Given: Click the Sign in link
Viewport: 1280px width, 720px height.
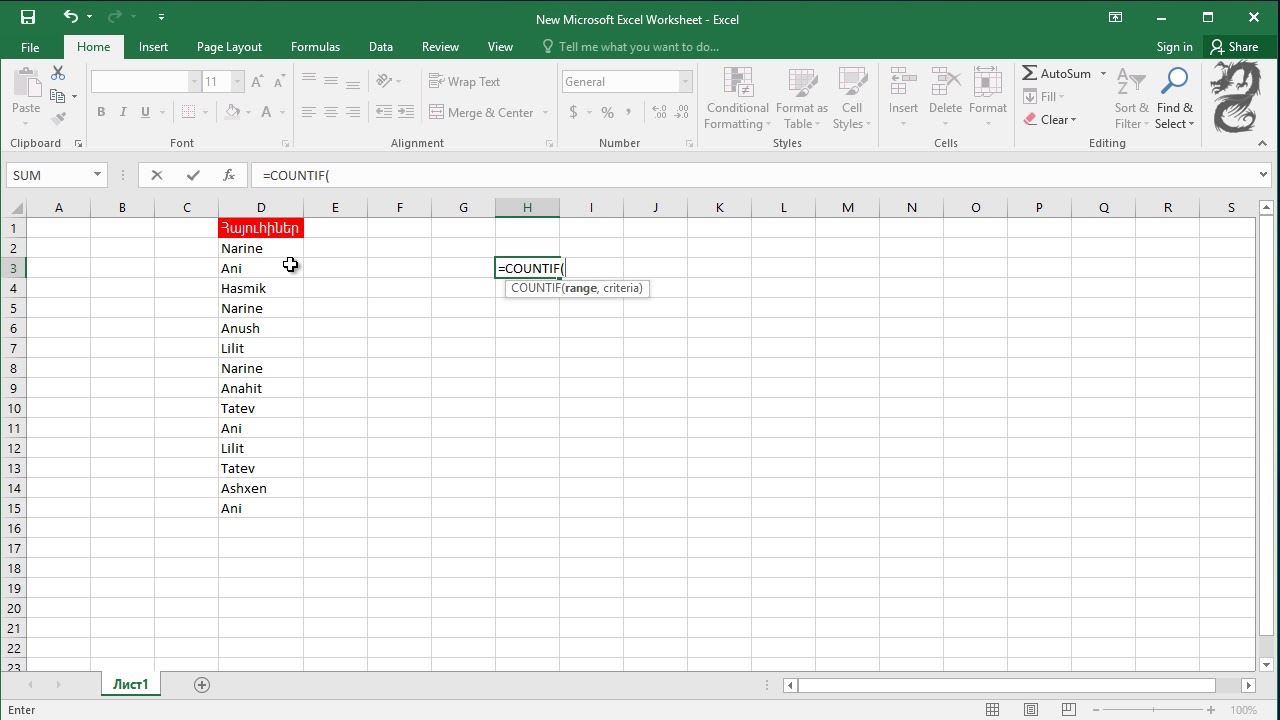Looking at the screenshot, I should coord(1174,47).
